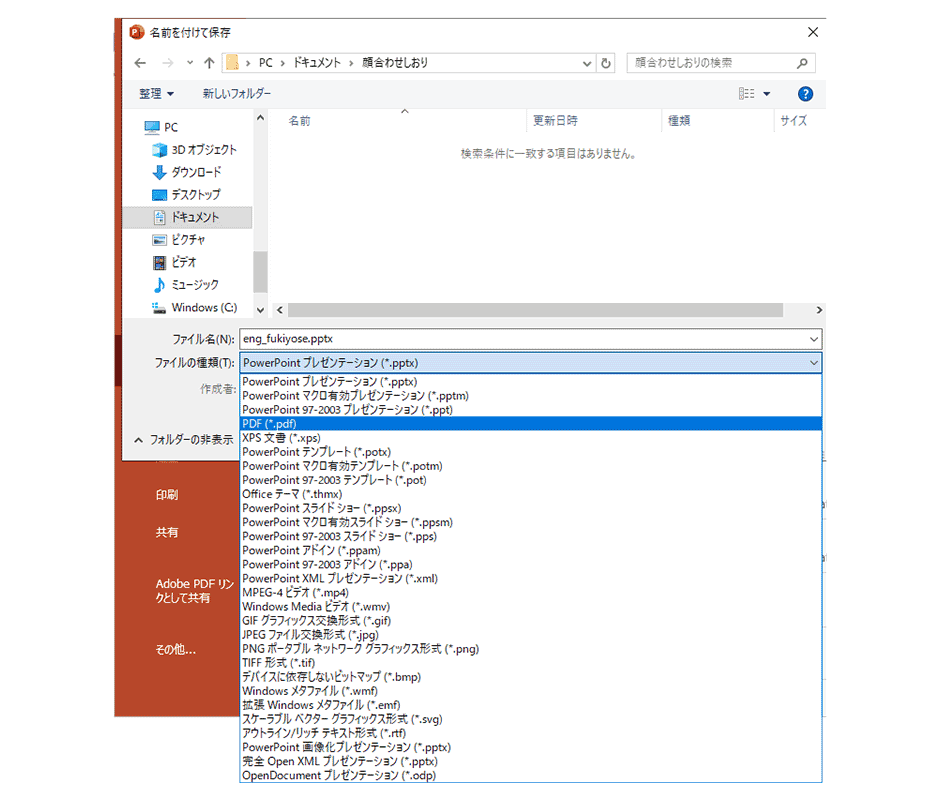Viewport: 940px width, 800px height.
Task: Open the view options icon
Action: (x=747, y=93)
